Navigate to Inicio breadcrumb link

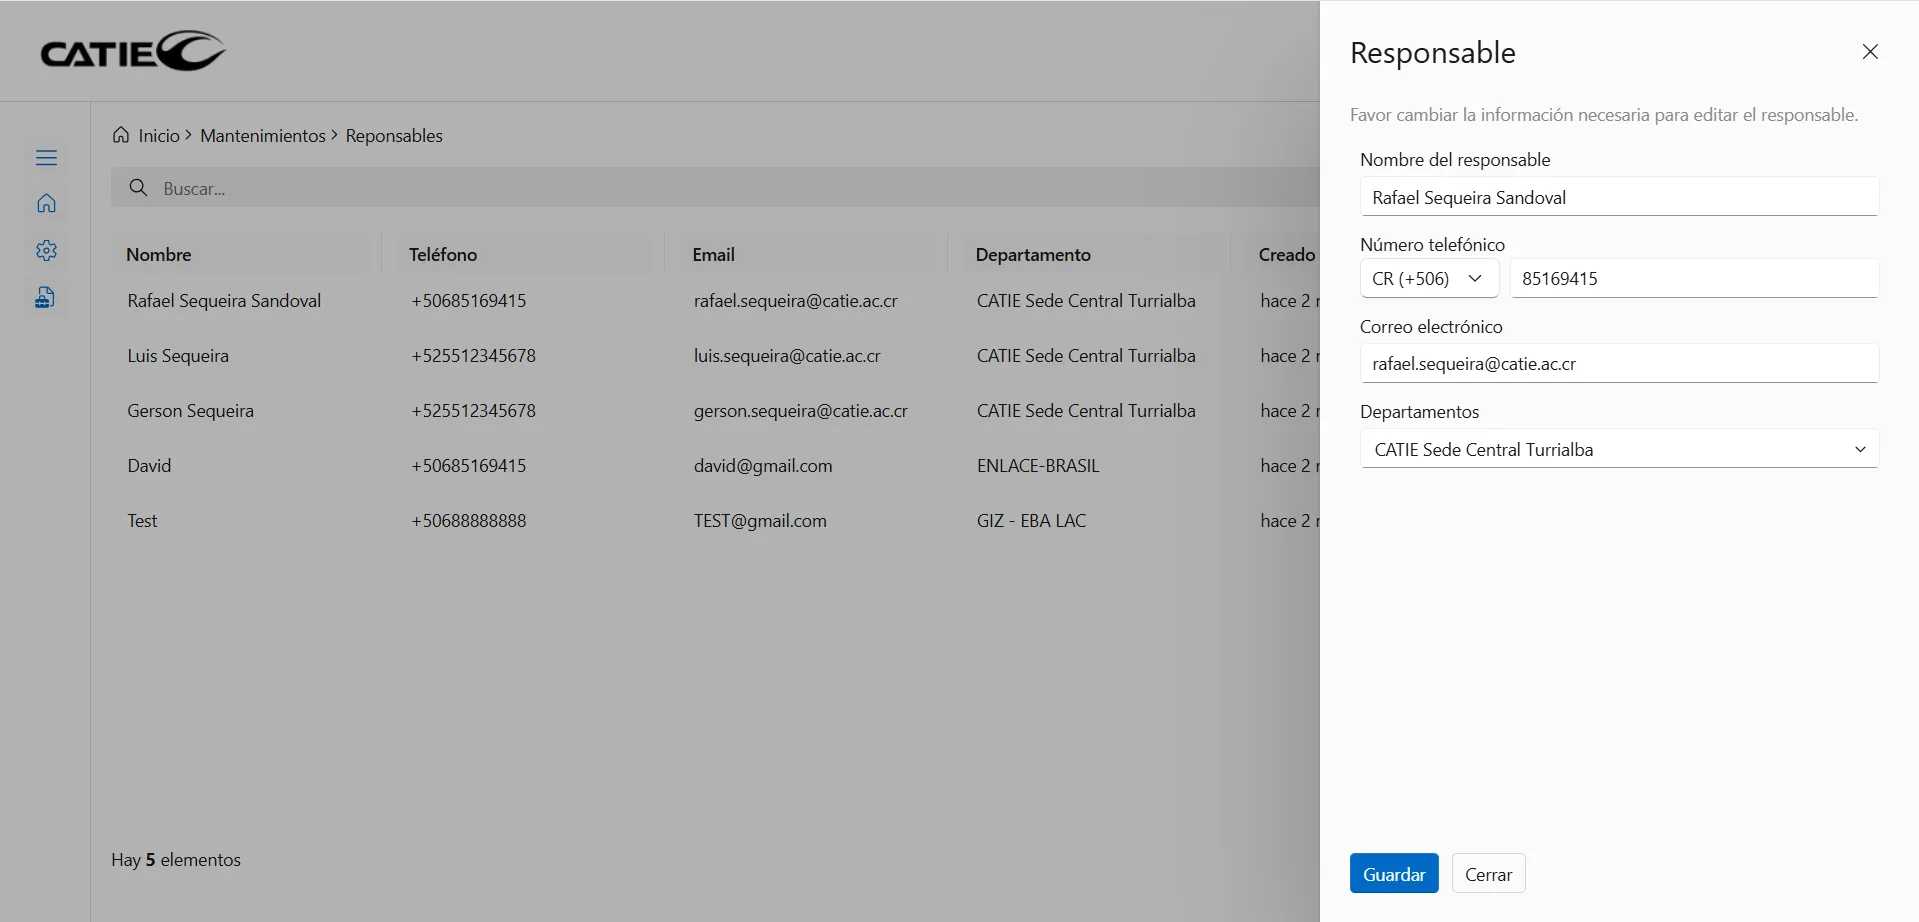click(x=159, y=136)
